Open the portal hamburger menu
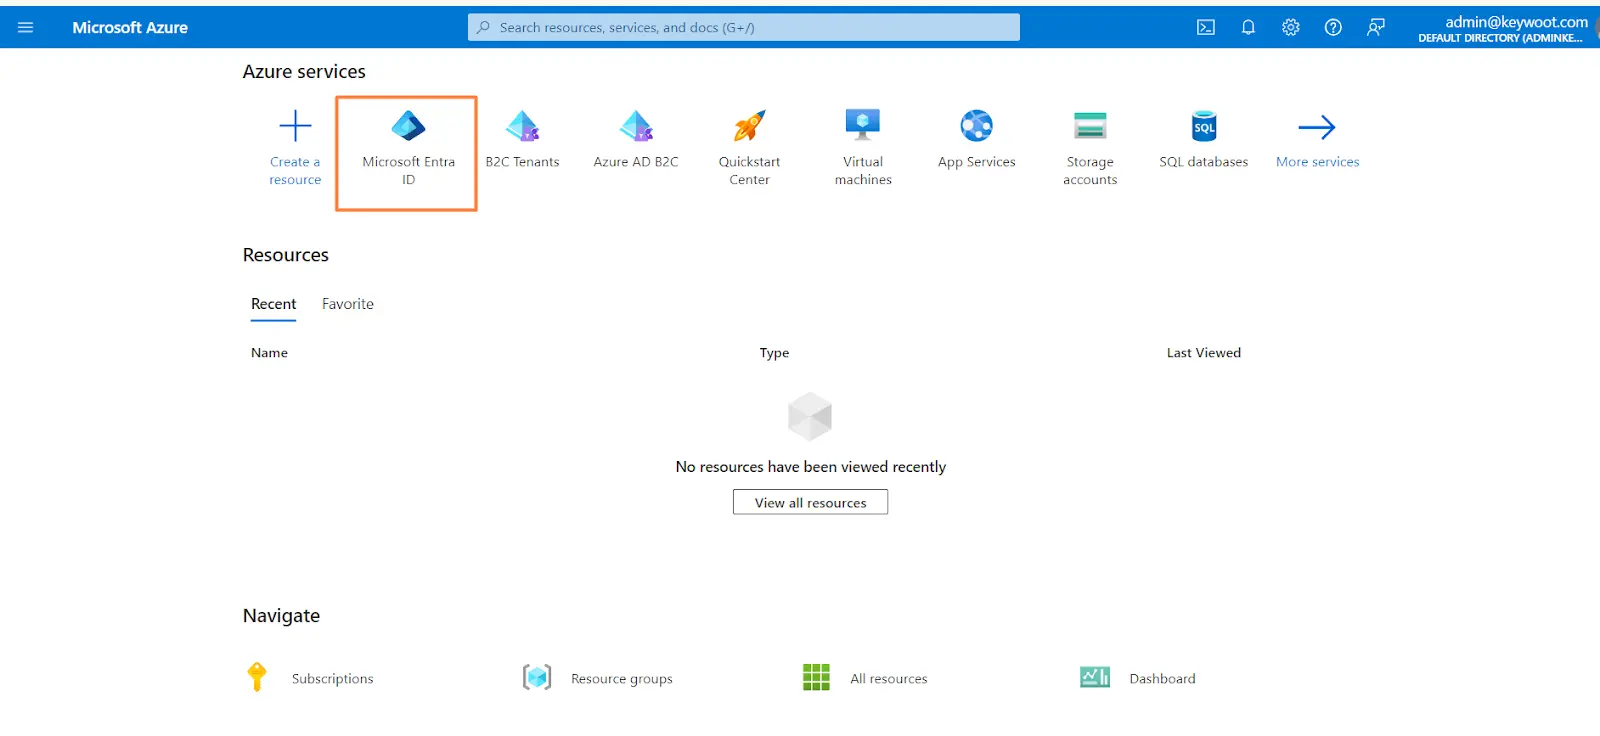This screenshot has height=736, width=1600. point(26,27)
